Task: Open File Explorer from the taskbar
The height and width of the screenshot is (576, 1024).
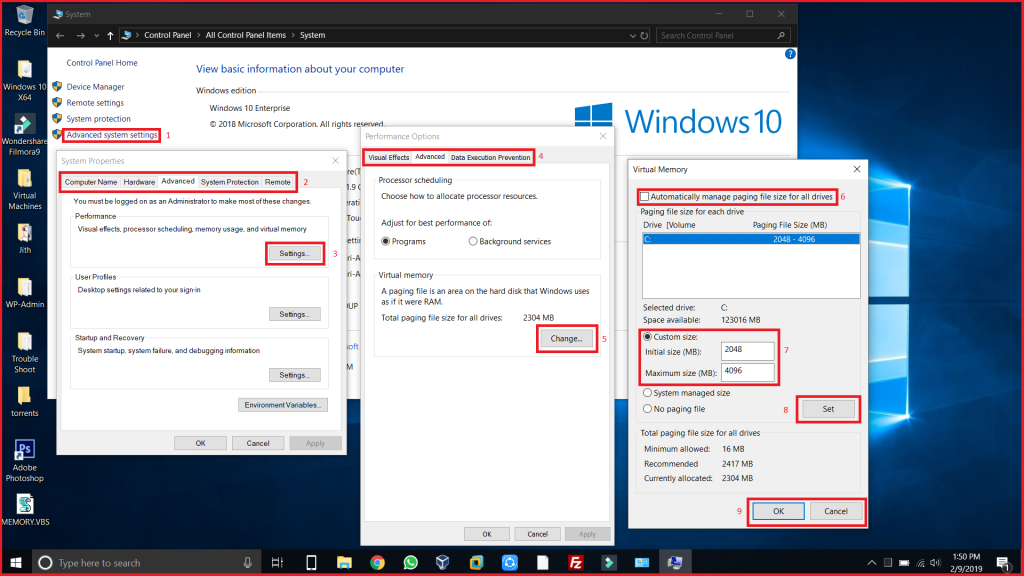Action: pyautogui.click(x=344, y=562)
